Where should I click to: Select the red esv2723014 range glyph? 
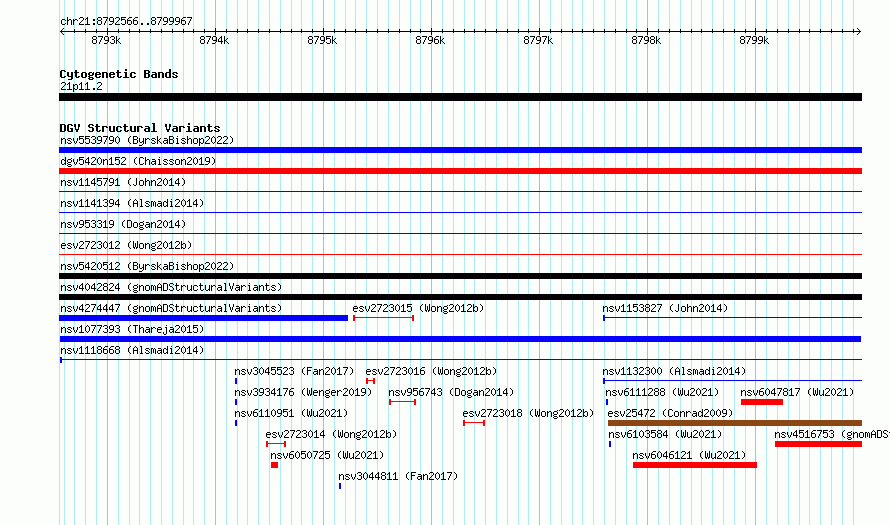coord(276,444)
